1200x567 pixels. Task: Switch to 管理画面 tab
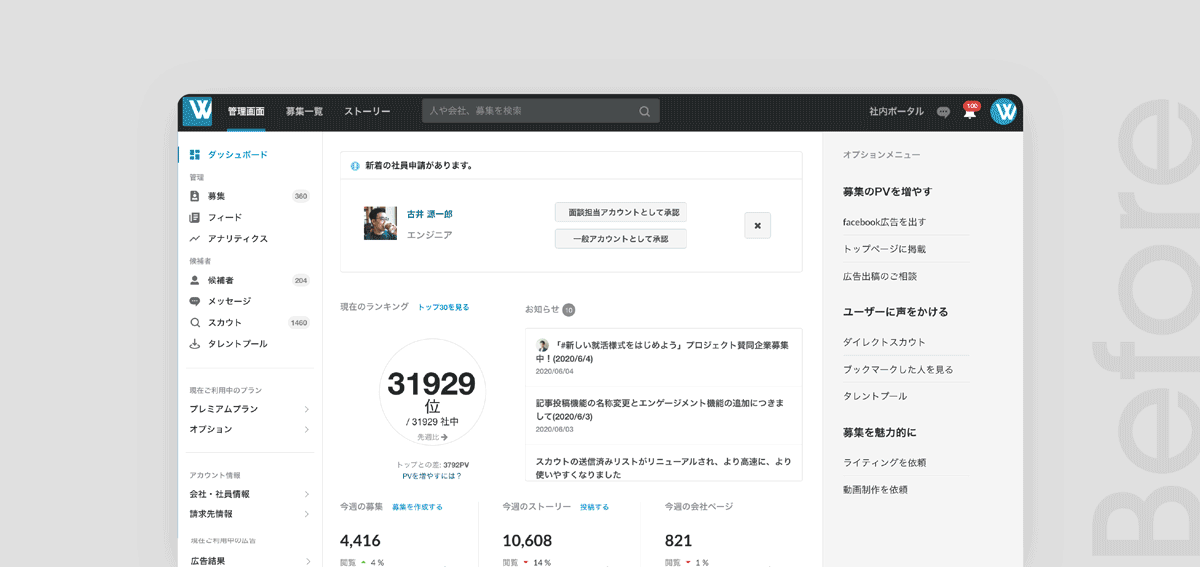click(246, 111)
